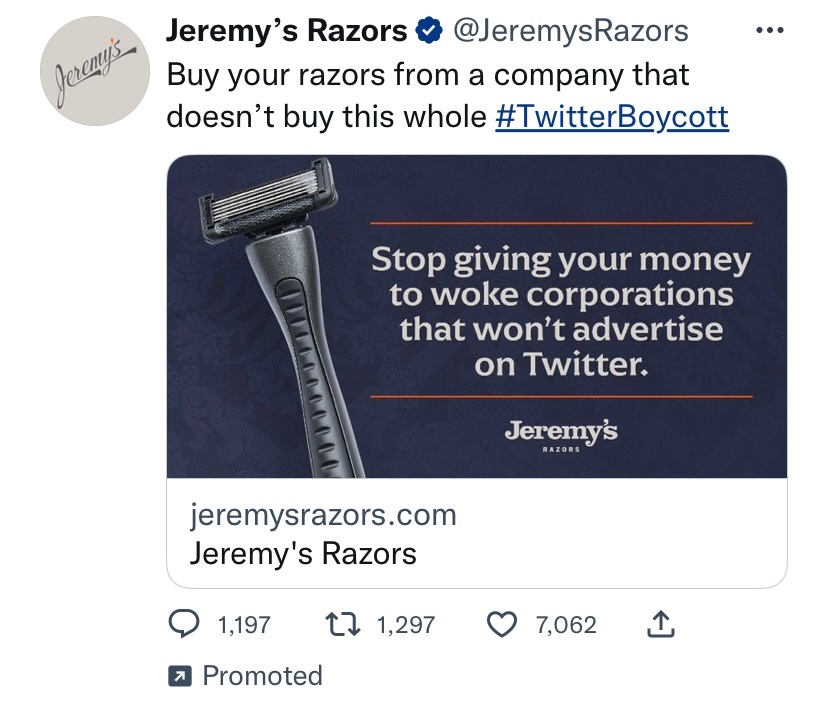Click the share upload icon

[x=661, y=624]
